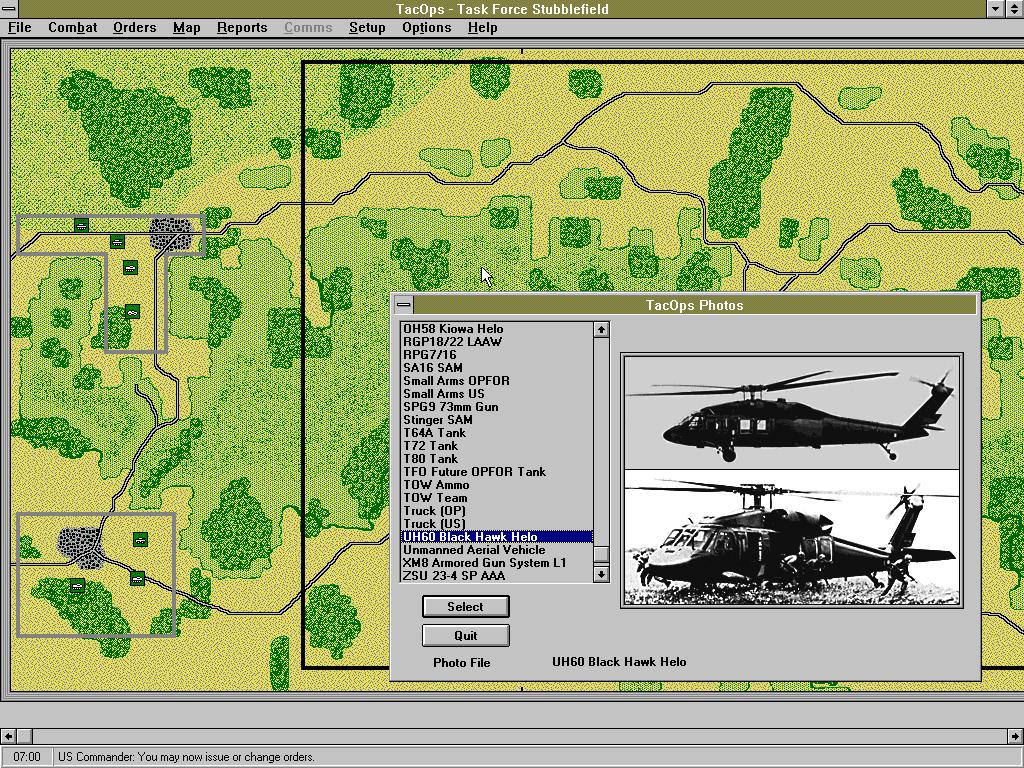Click the photo list scroll up arrow
The width and height of the screenshot is (1024, 768).
click(x=601, y=329)
